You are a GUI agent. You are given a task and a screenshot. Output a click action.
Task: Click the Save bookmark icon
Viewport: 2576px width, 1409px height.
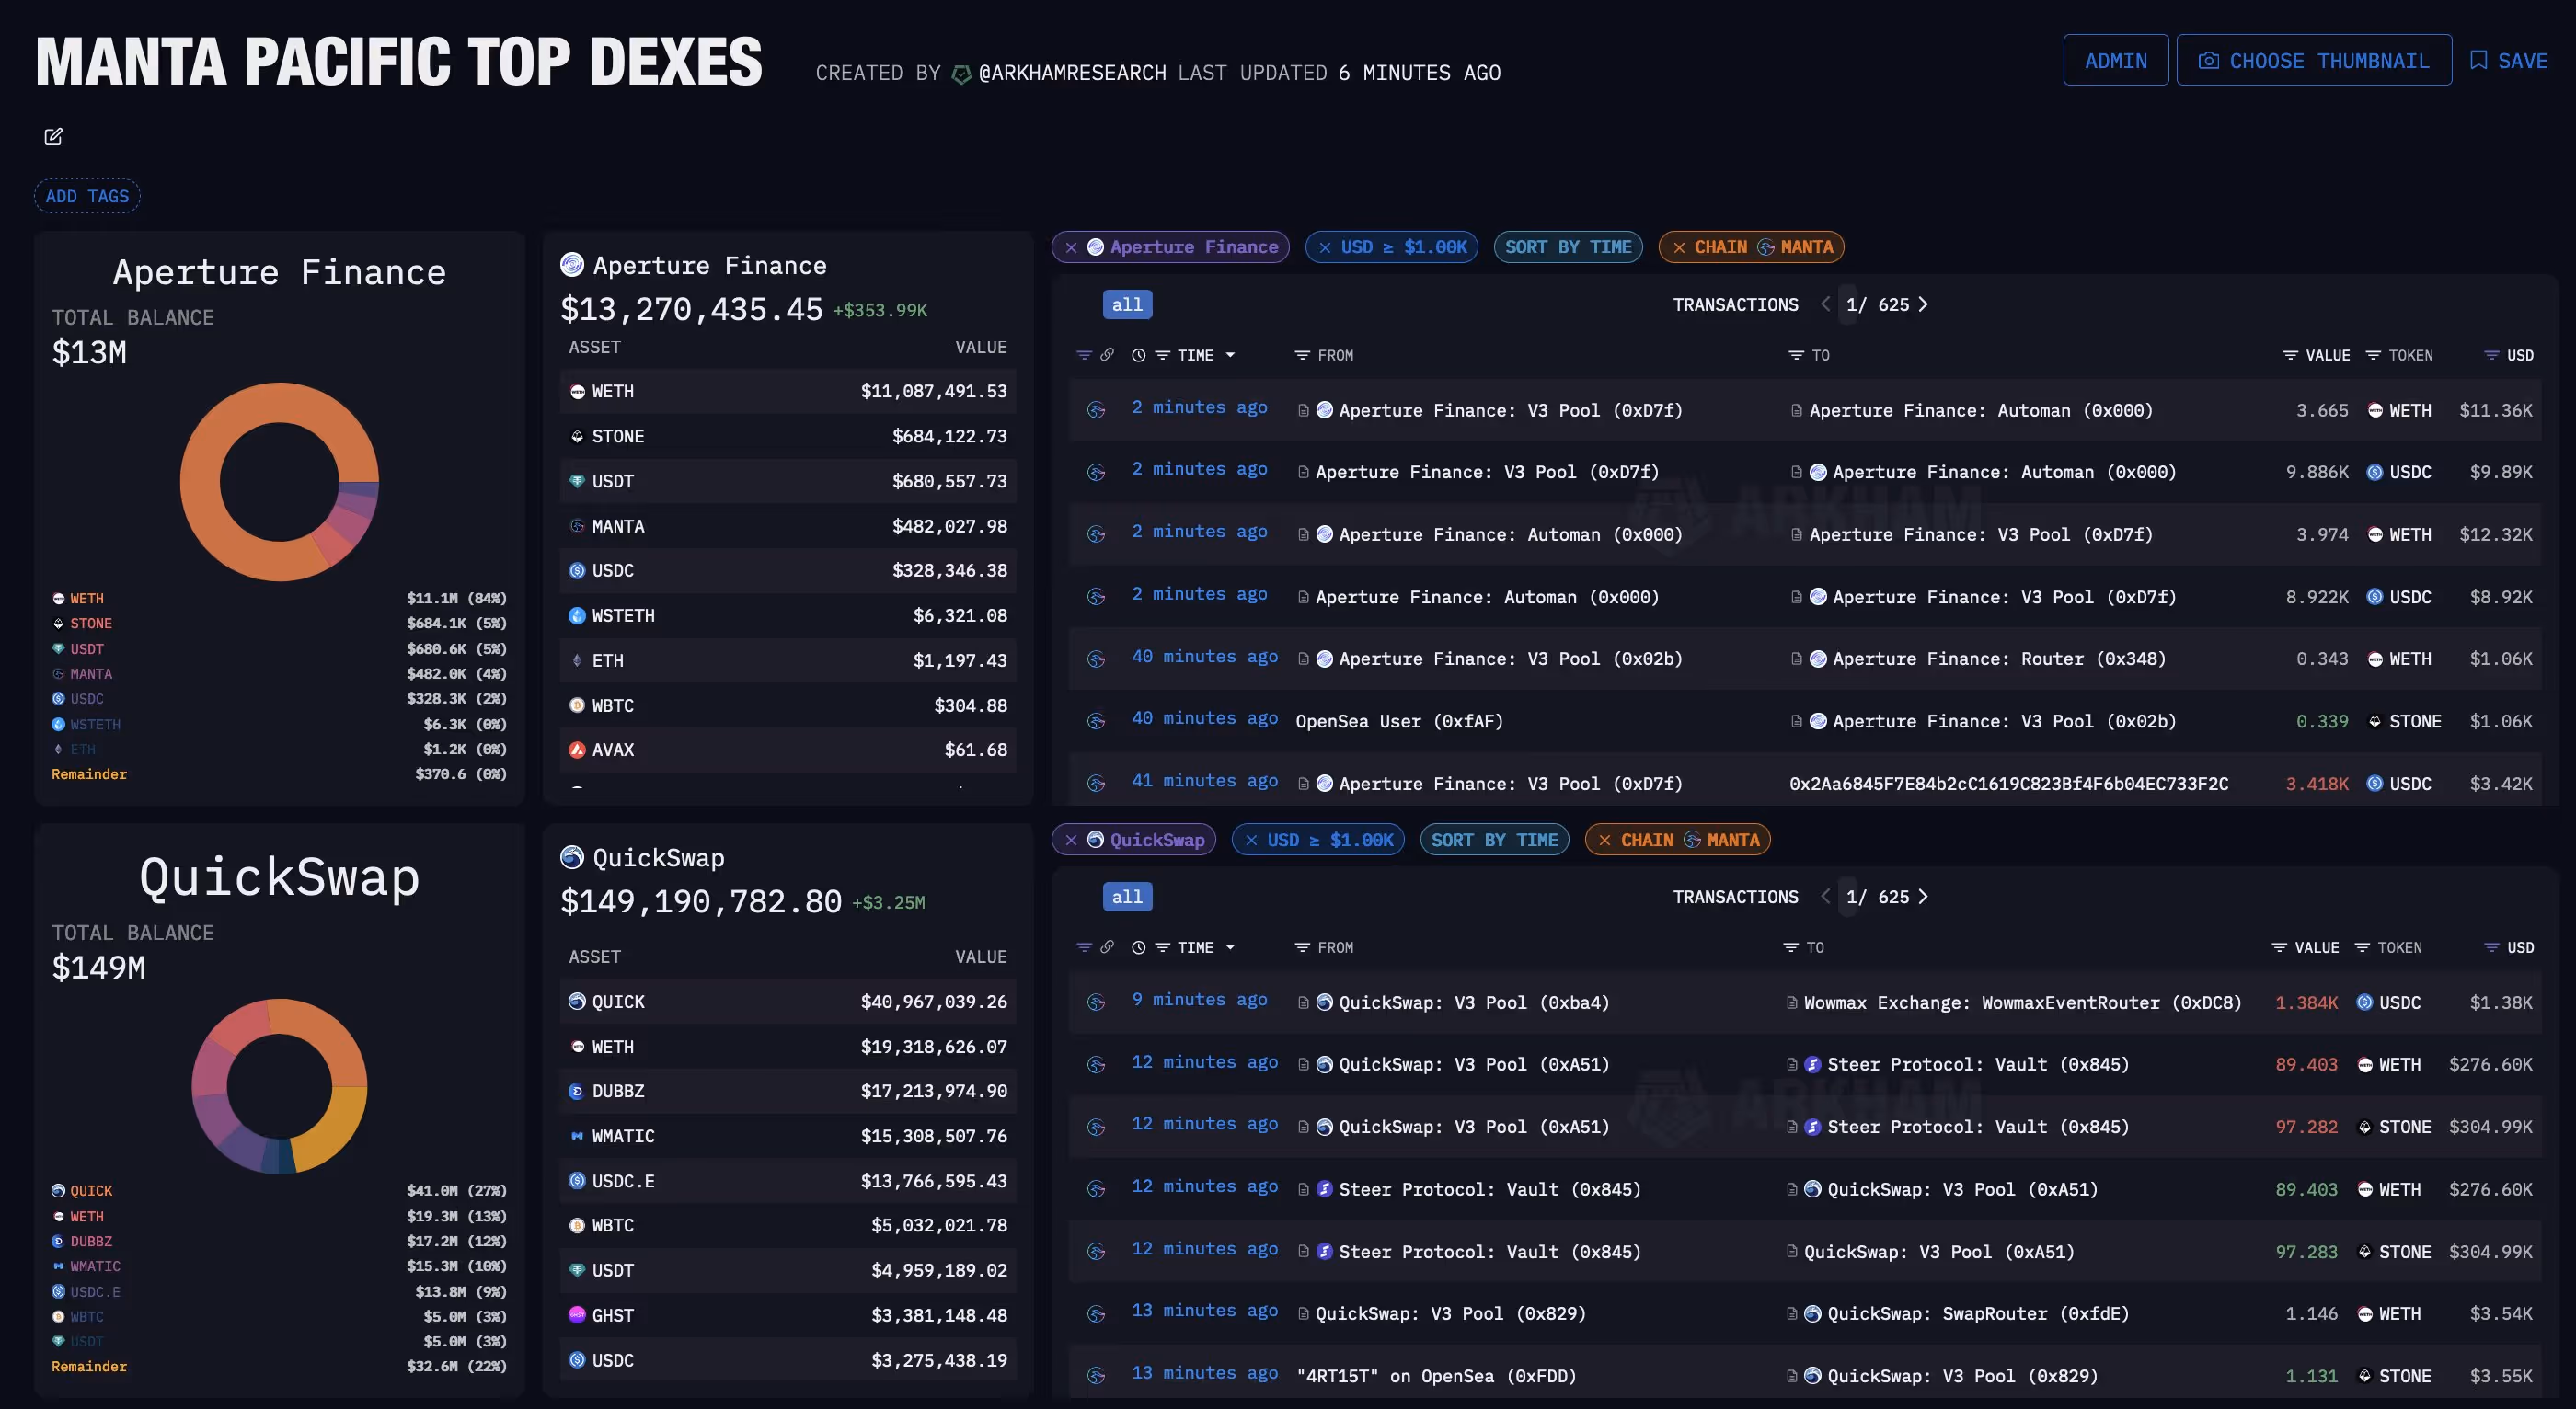(x=2478, y=61)
